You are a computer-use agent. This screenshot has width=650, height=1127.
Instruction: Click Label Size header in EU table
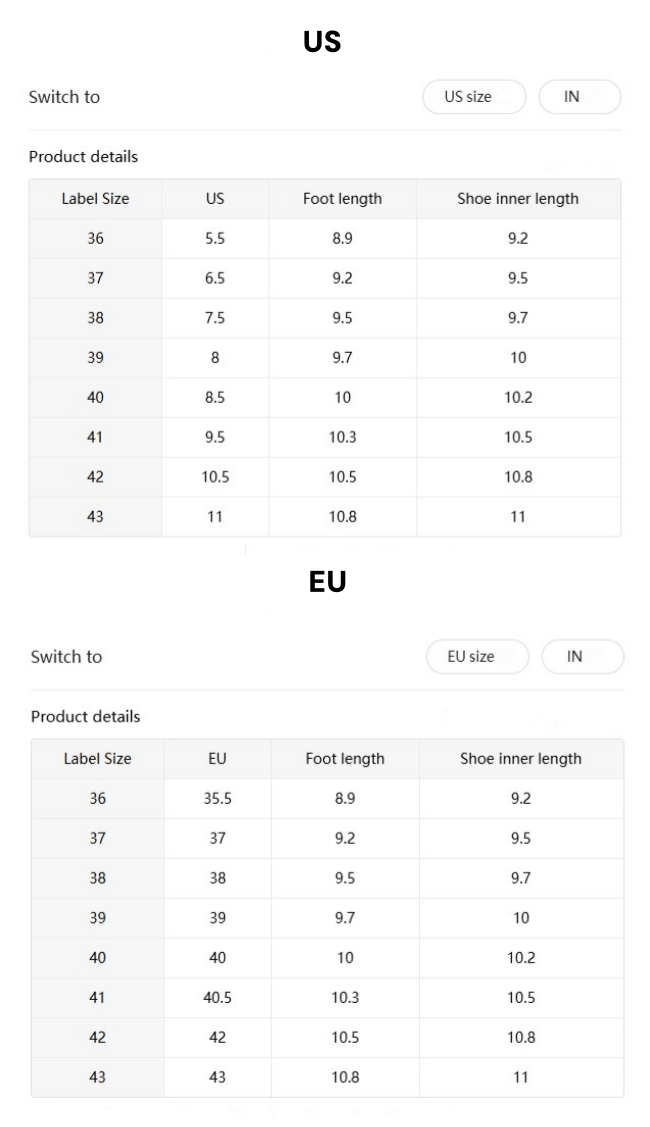[98, 759]
